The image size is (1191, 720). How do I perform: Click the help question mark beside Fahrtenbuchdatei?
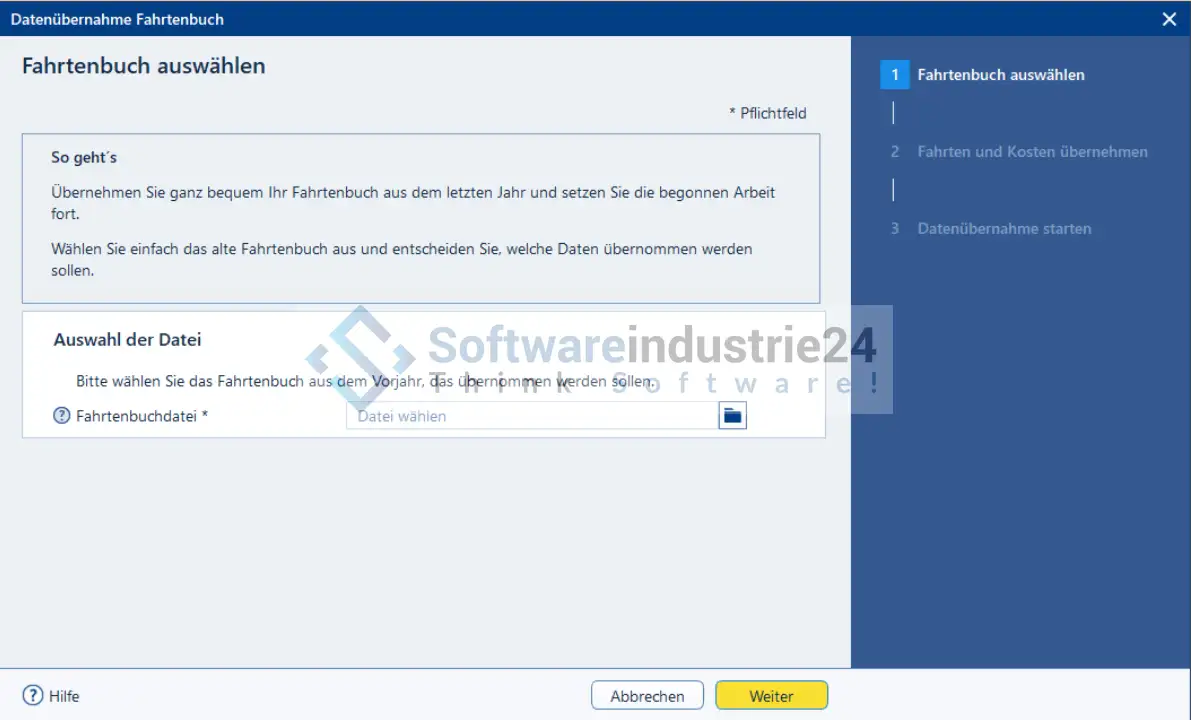coord(62,416)
